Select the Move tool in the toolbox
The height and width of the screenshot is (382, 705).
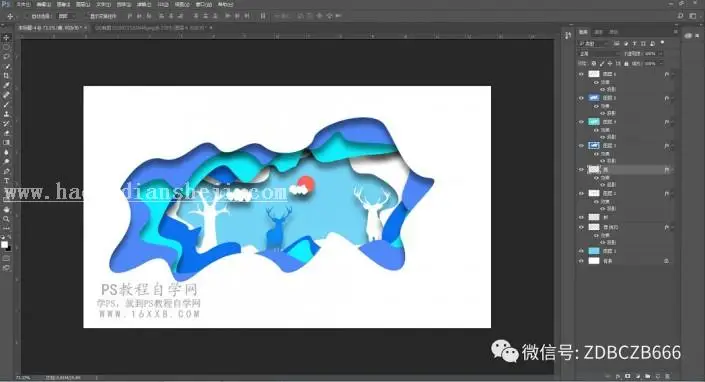coord(6,38)
